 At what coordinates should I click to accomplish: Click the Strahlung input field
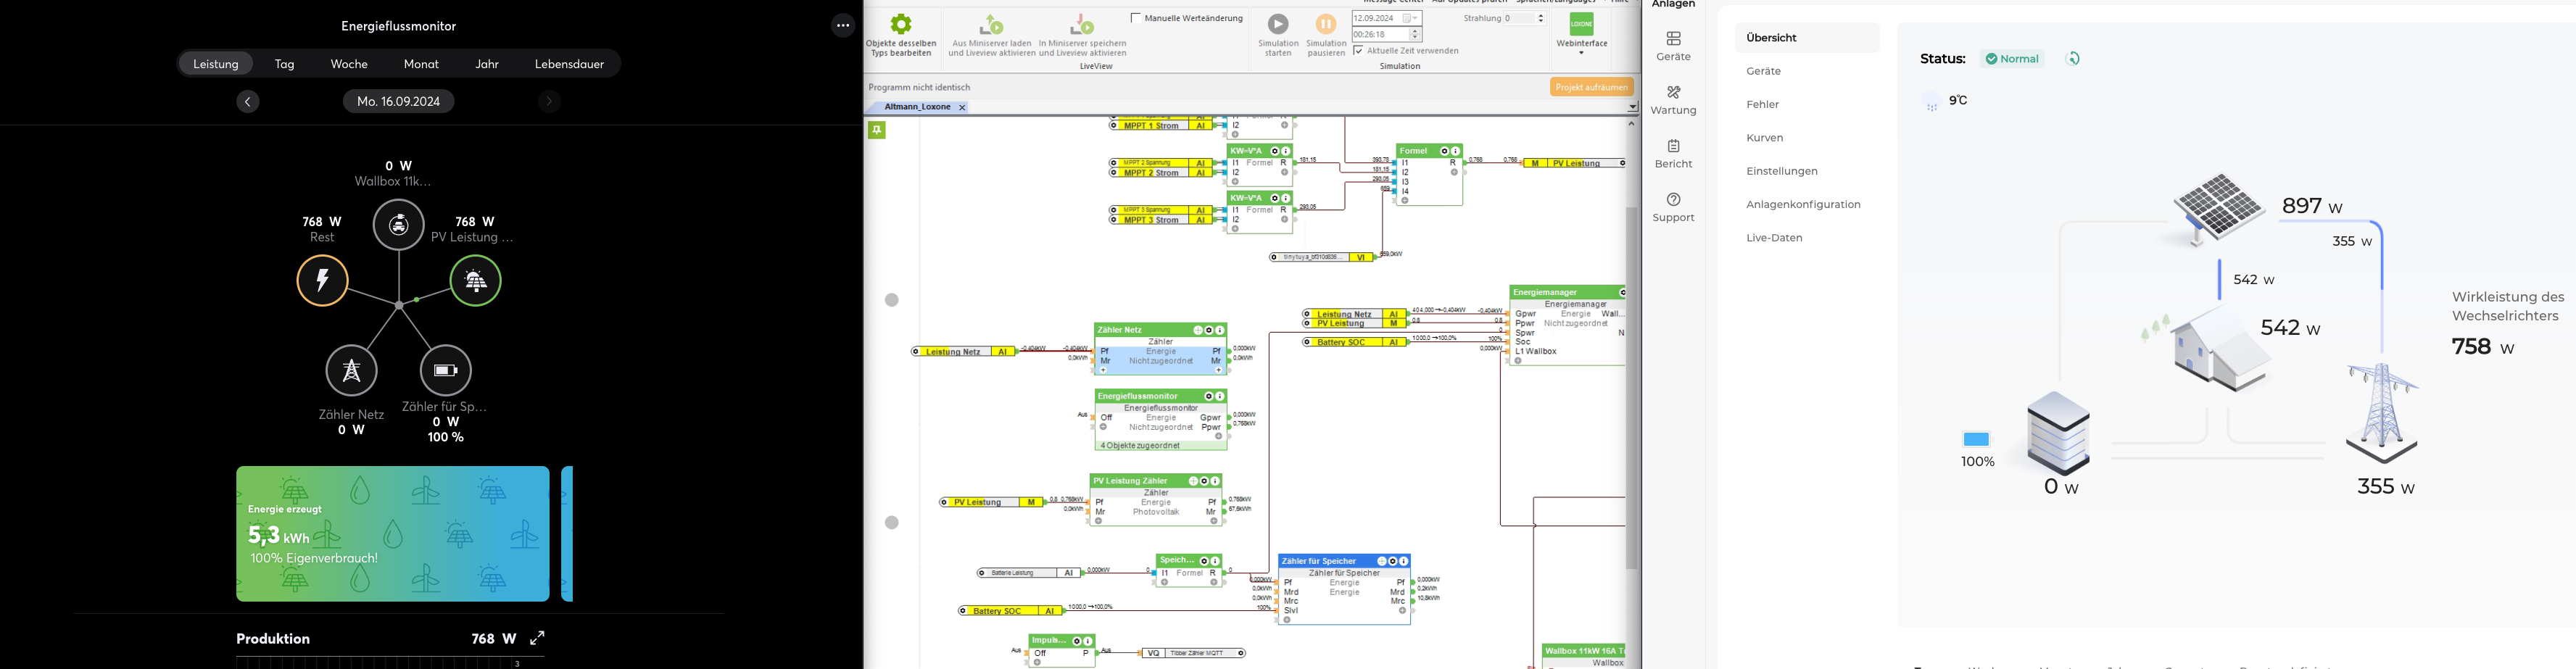point(1520,18)
